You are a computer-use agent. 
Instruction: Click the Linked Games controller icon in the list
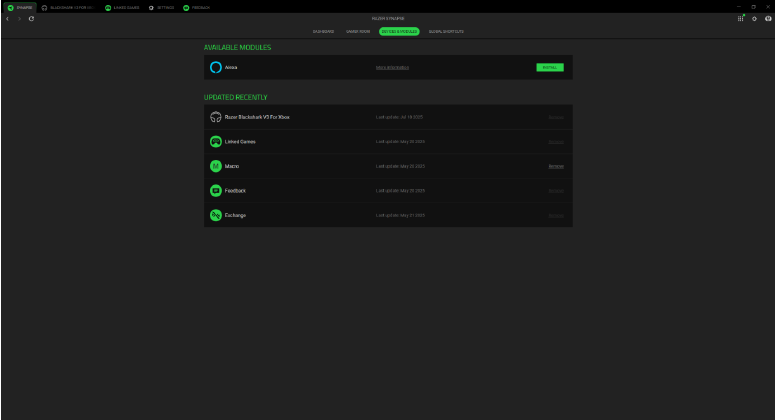[x=216, y=141]
